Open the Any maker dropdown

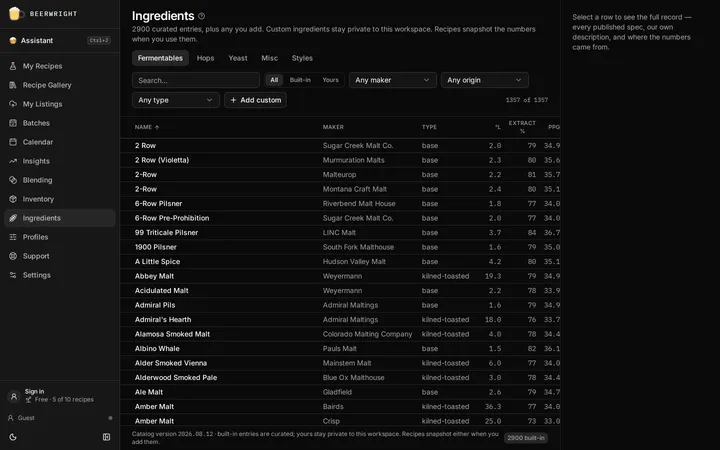pos(393,80)
